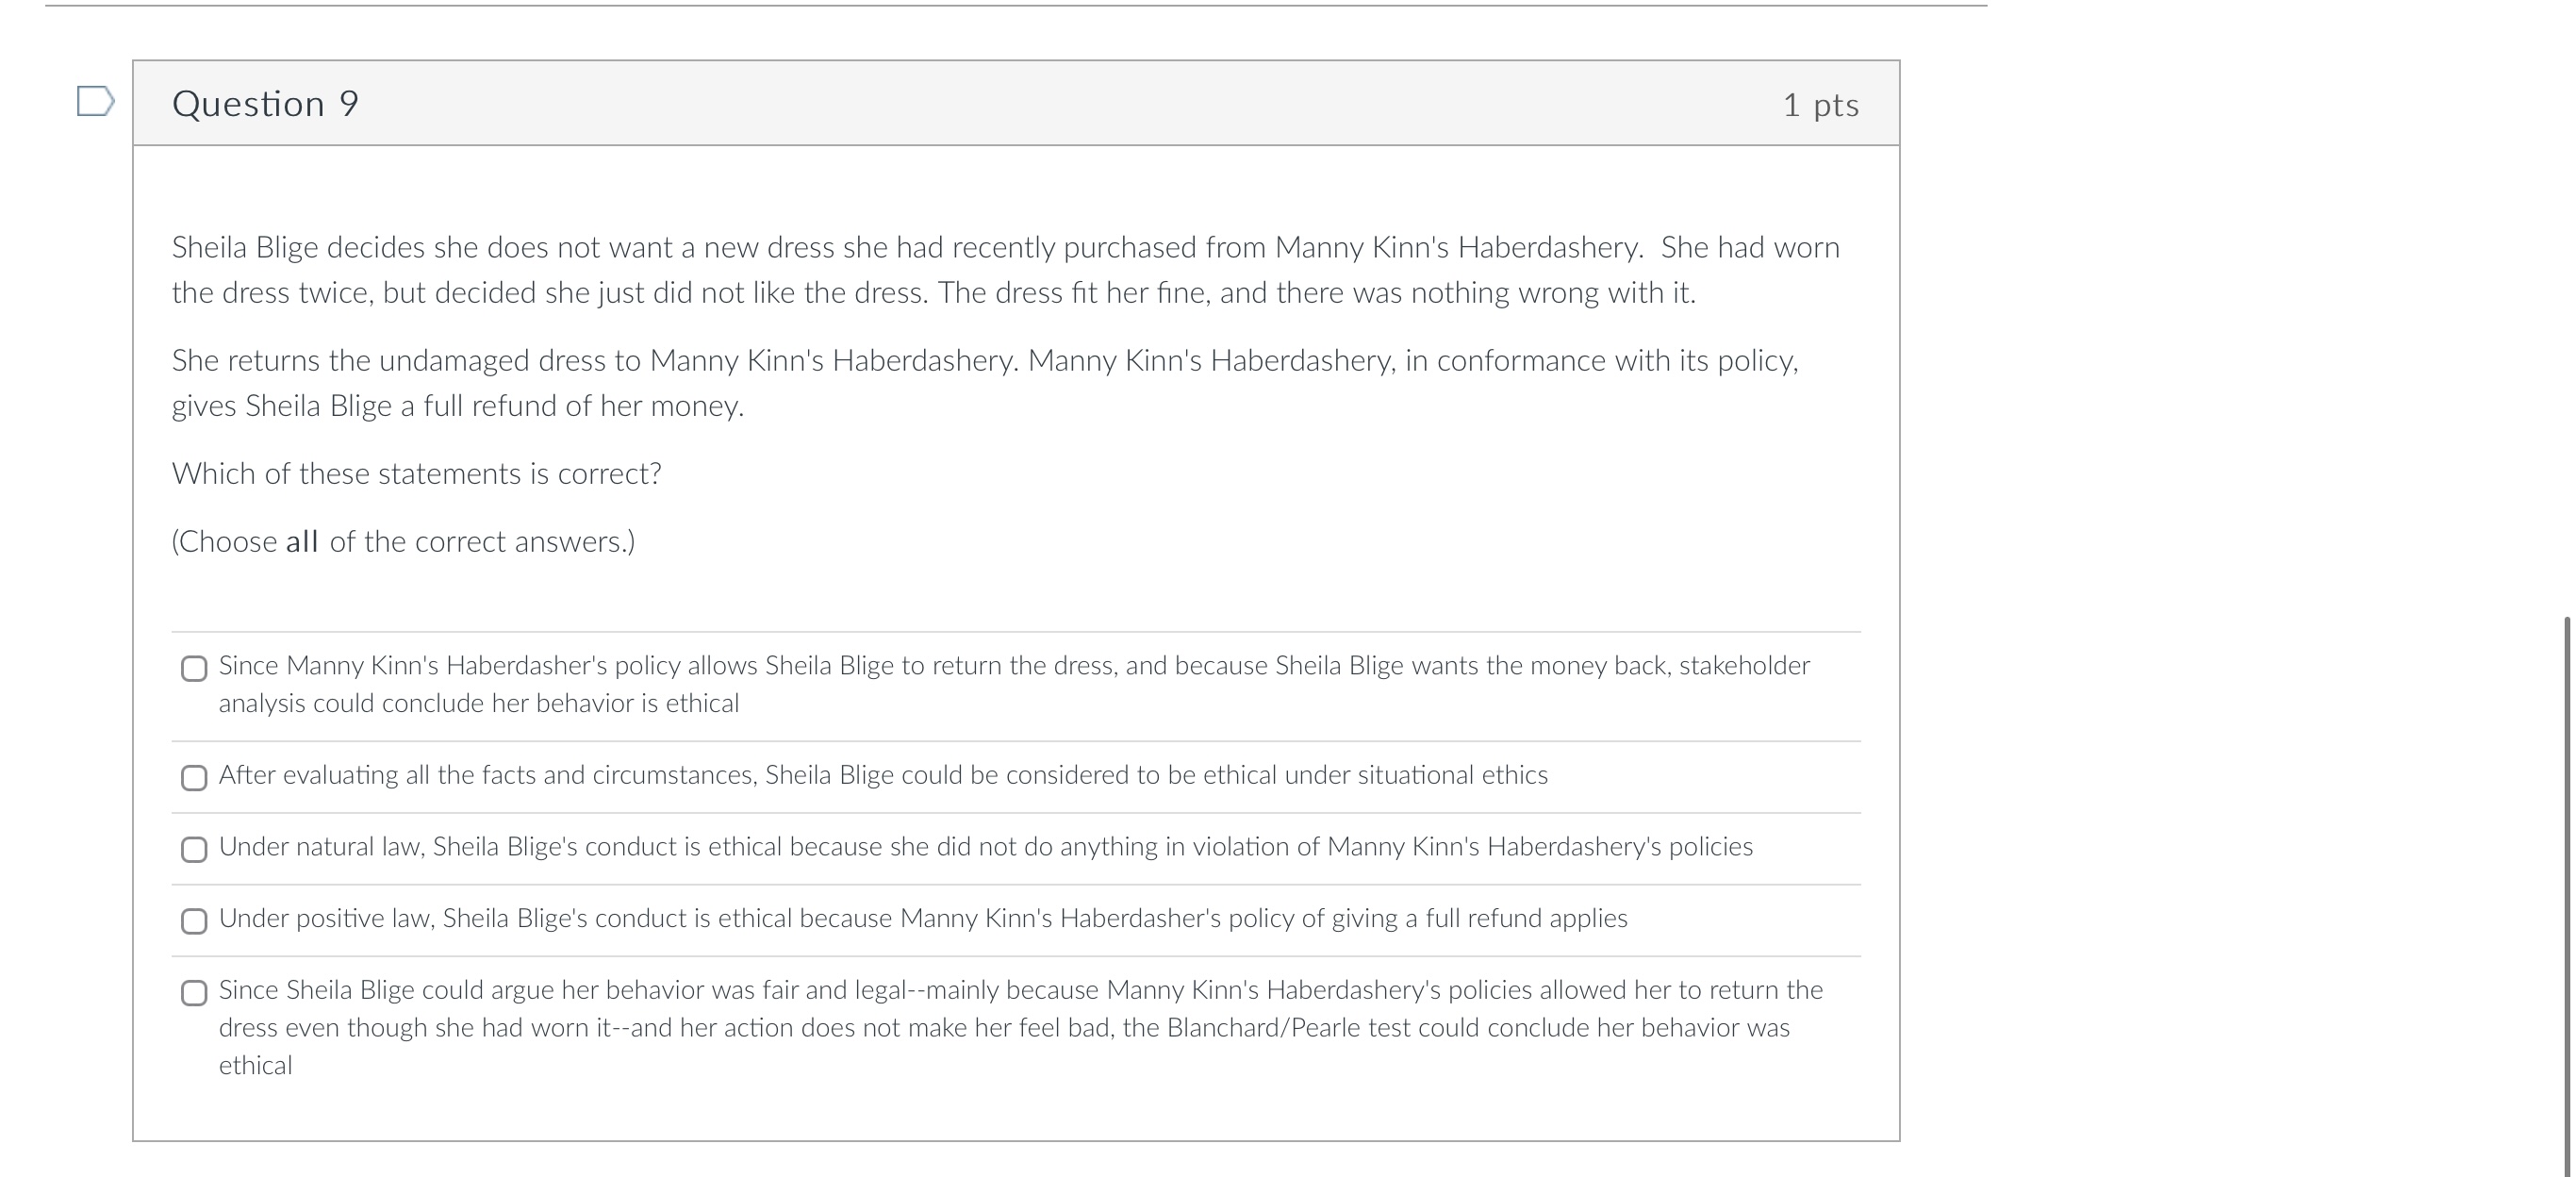Click the 1 pts label
This screenshot has width=2576, height=1177.
pyautogui.click(x=1820, y=105)
